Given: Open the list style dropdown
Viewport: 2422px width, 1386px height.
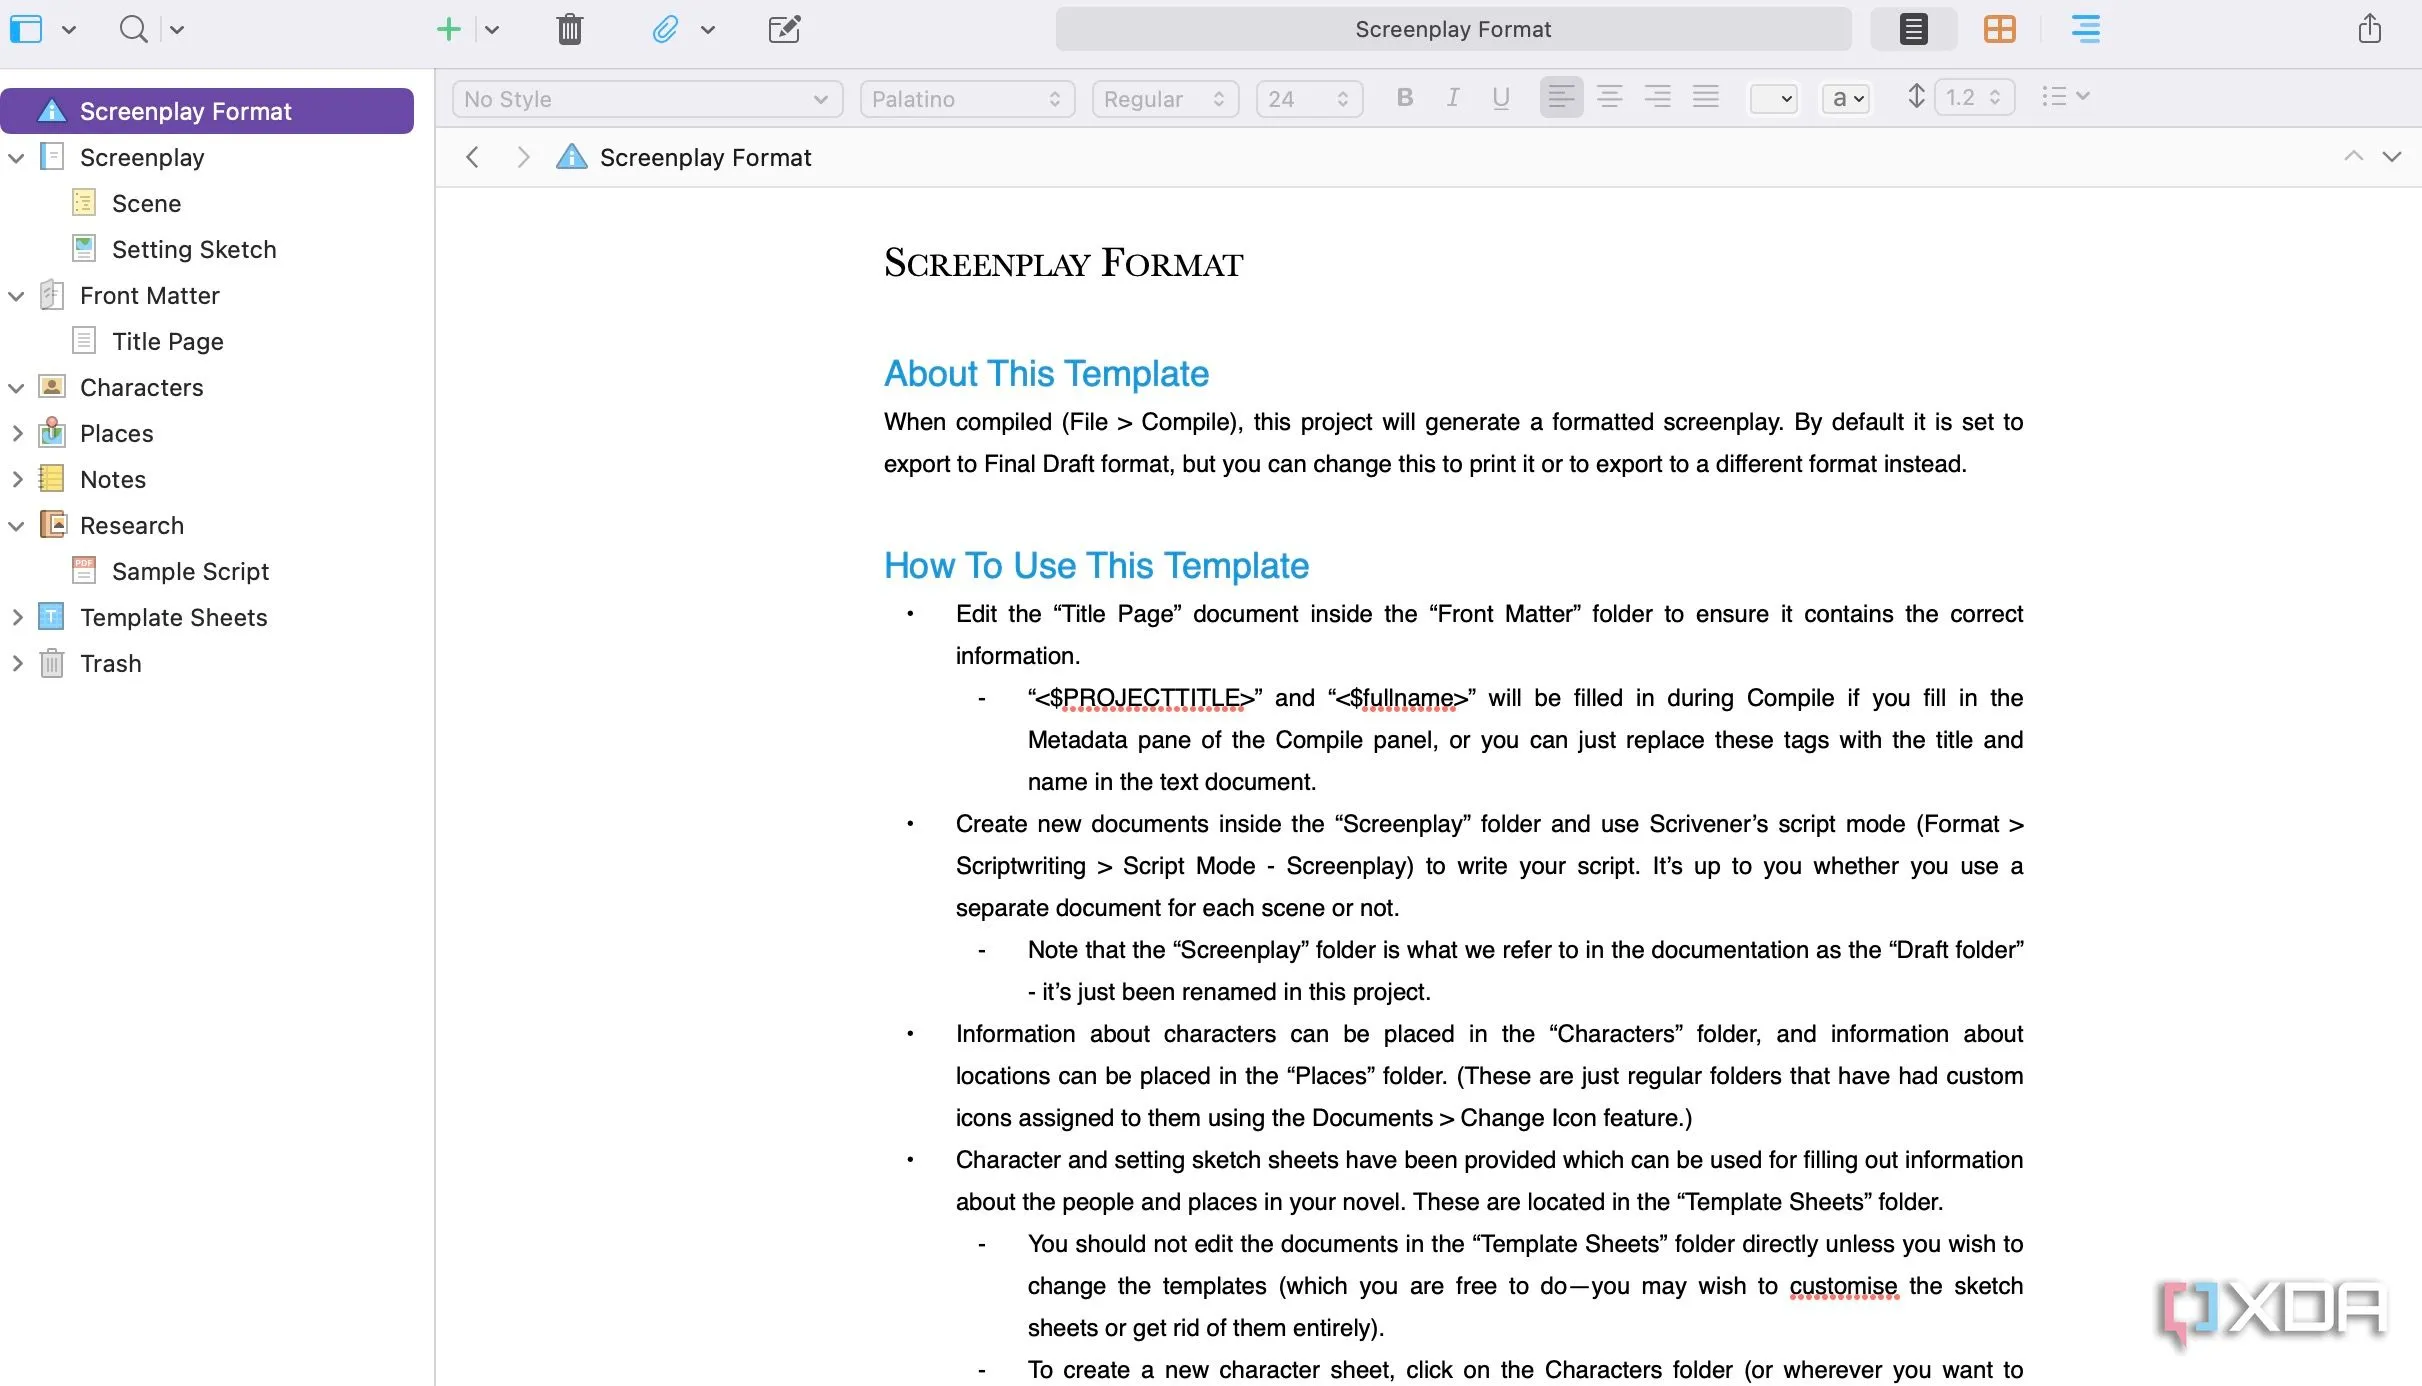Looking at the screenshot, I should click(x=2065, y=97).
